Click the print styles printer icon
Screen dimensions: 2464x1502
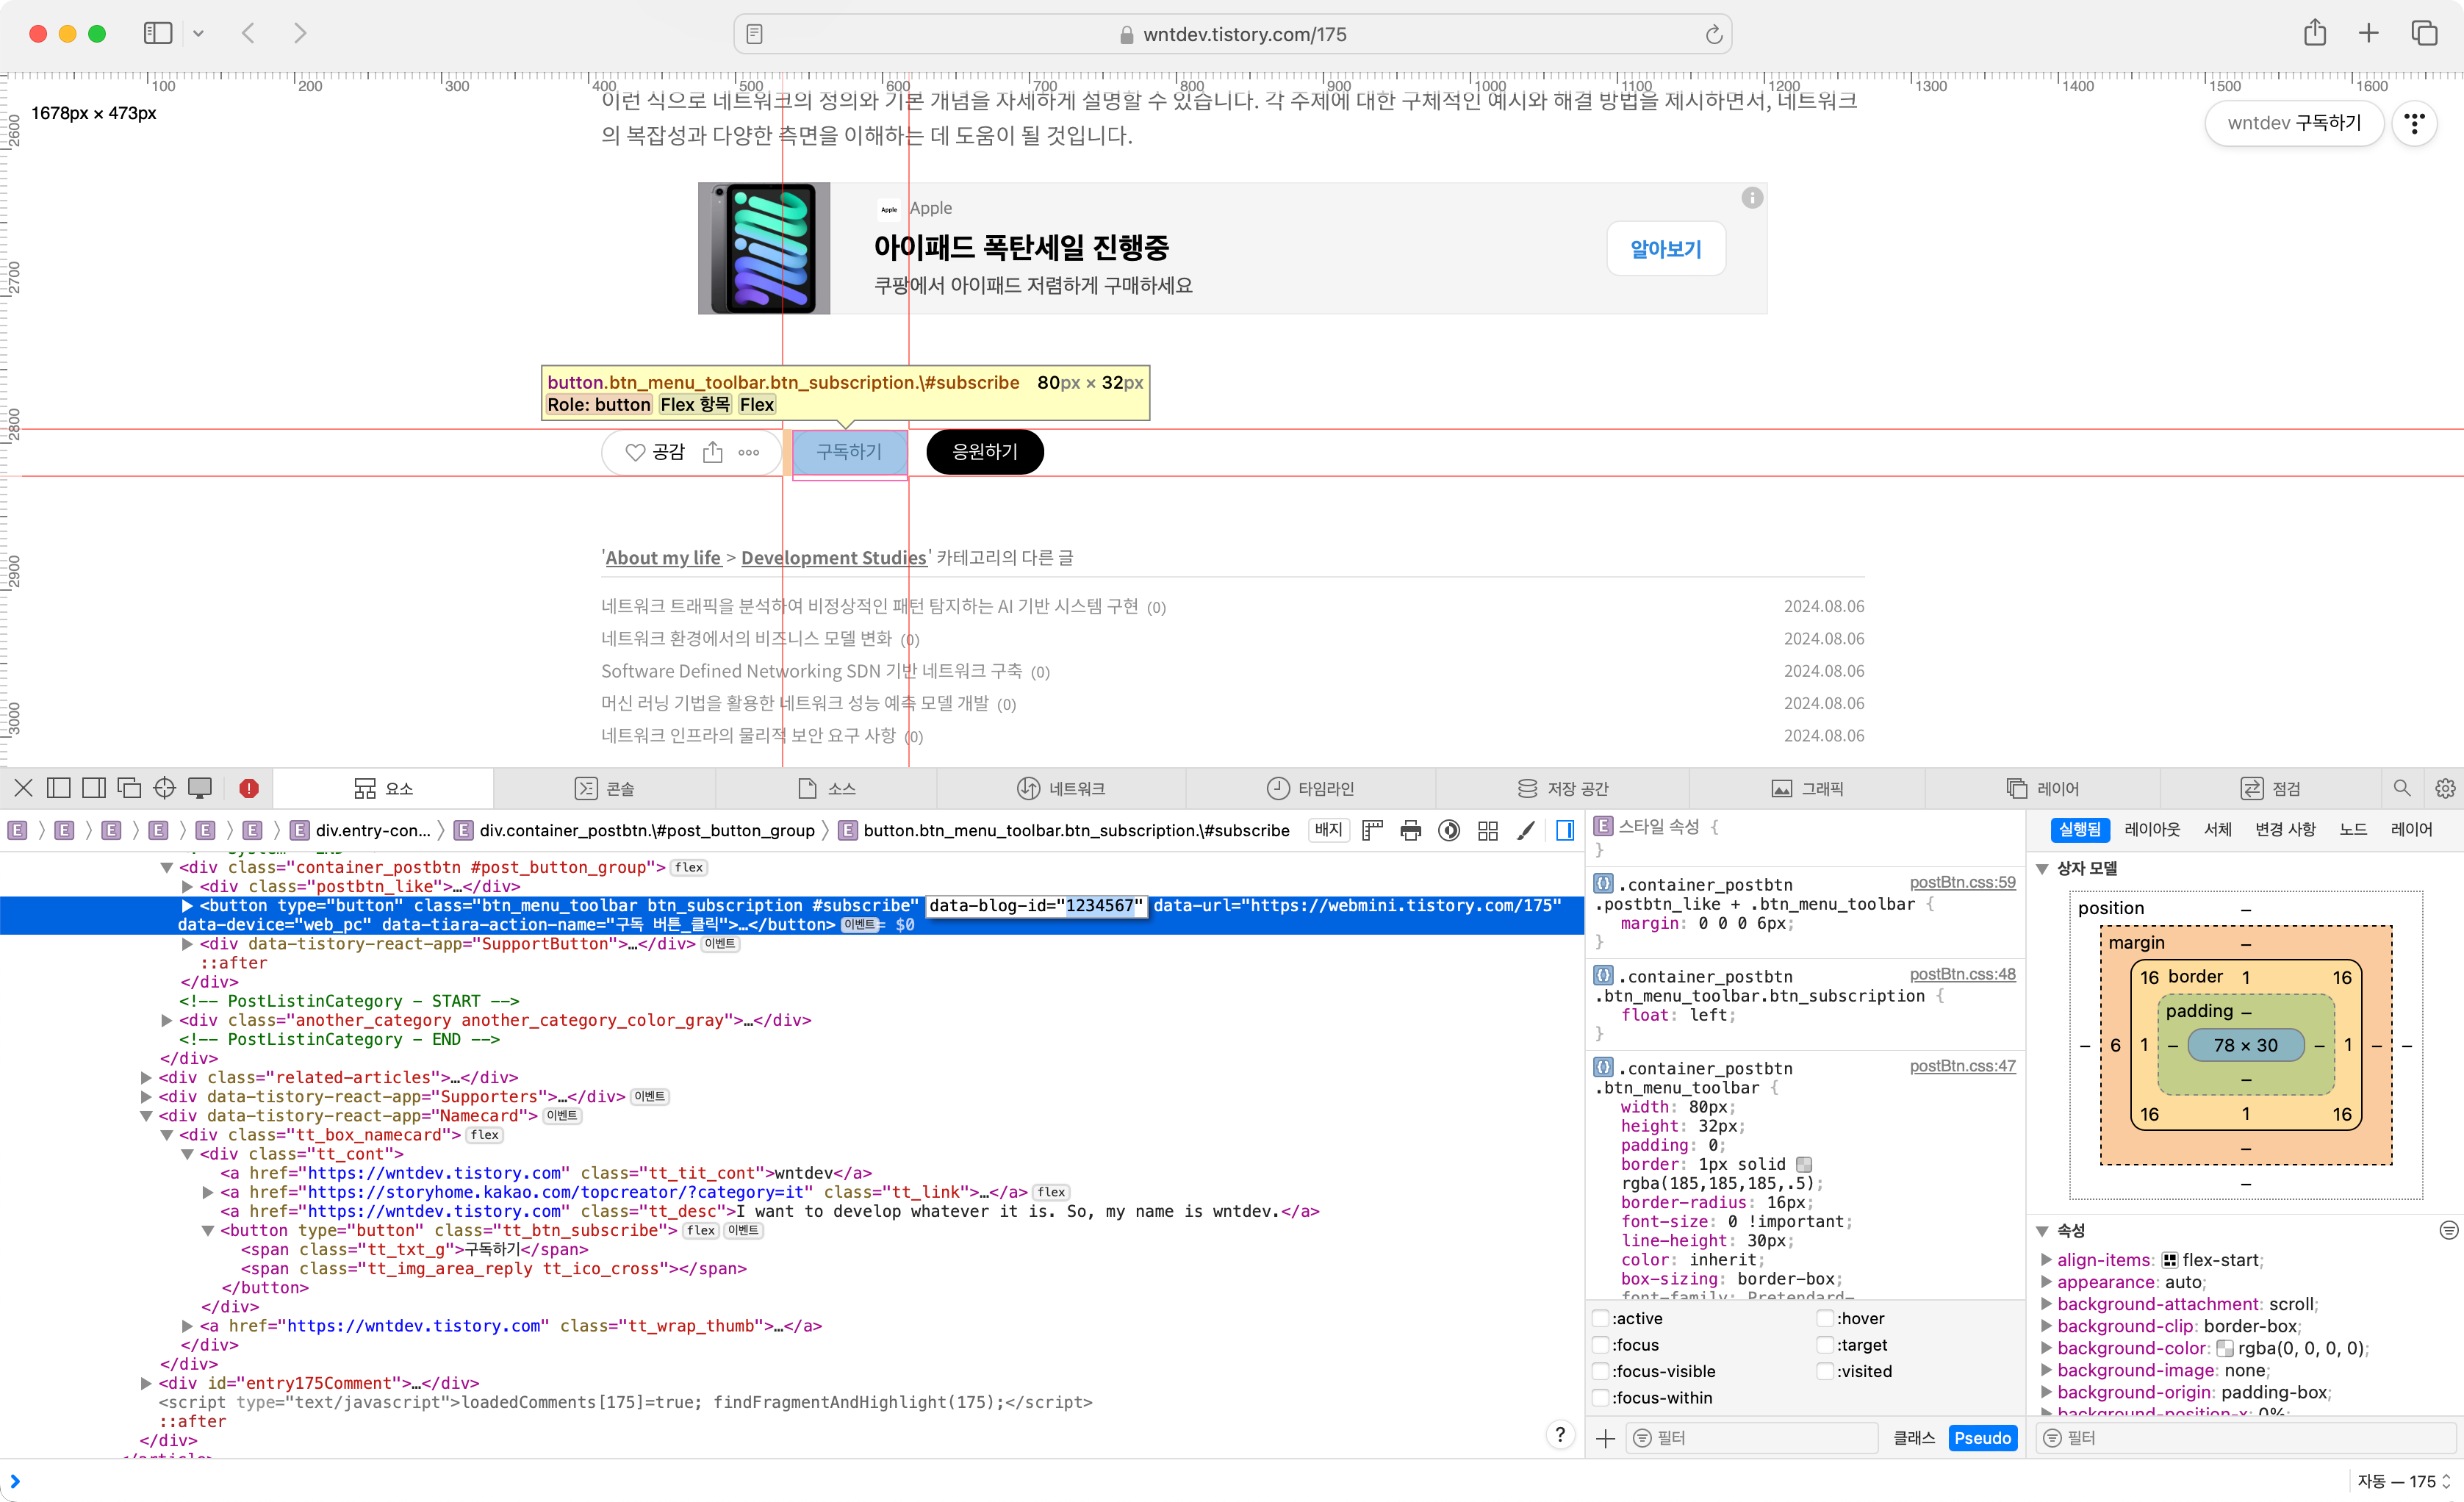[x=1410, y=830]
